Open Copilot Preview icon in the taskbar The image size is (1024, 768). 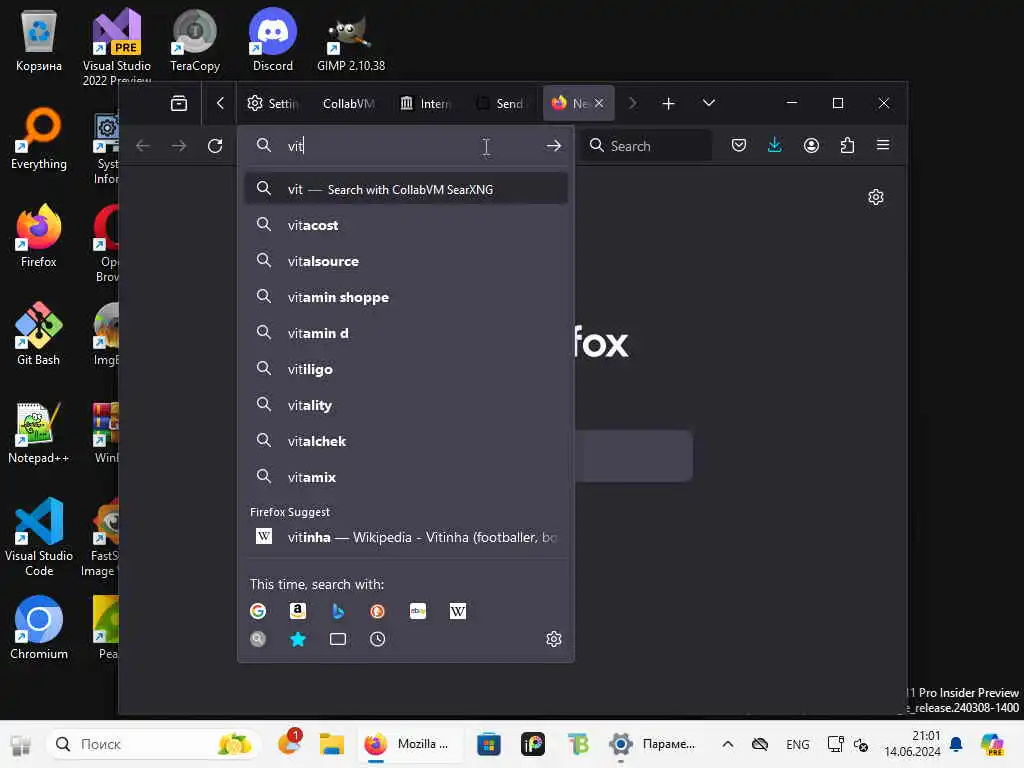tap(992, 744)
